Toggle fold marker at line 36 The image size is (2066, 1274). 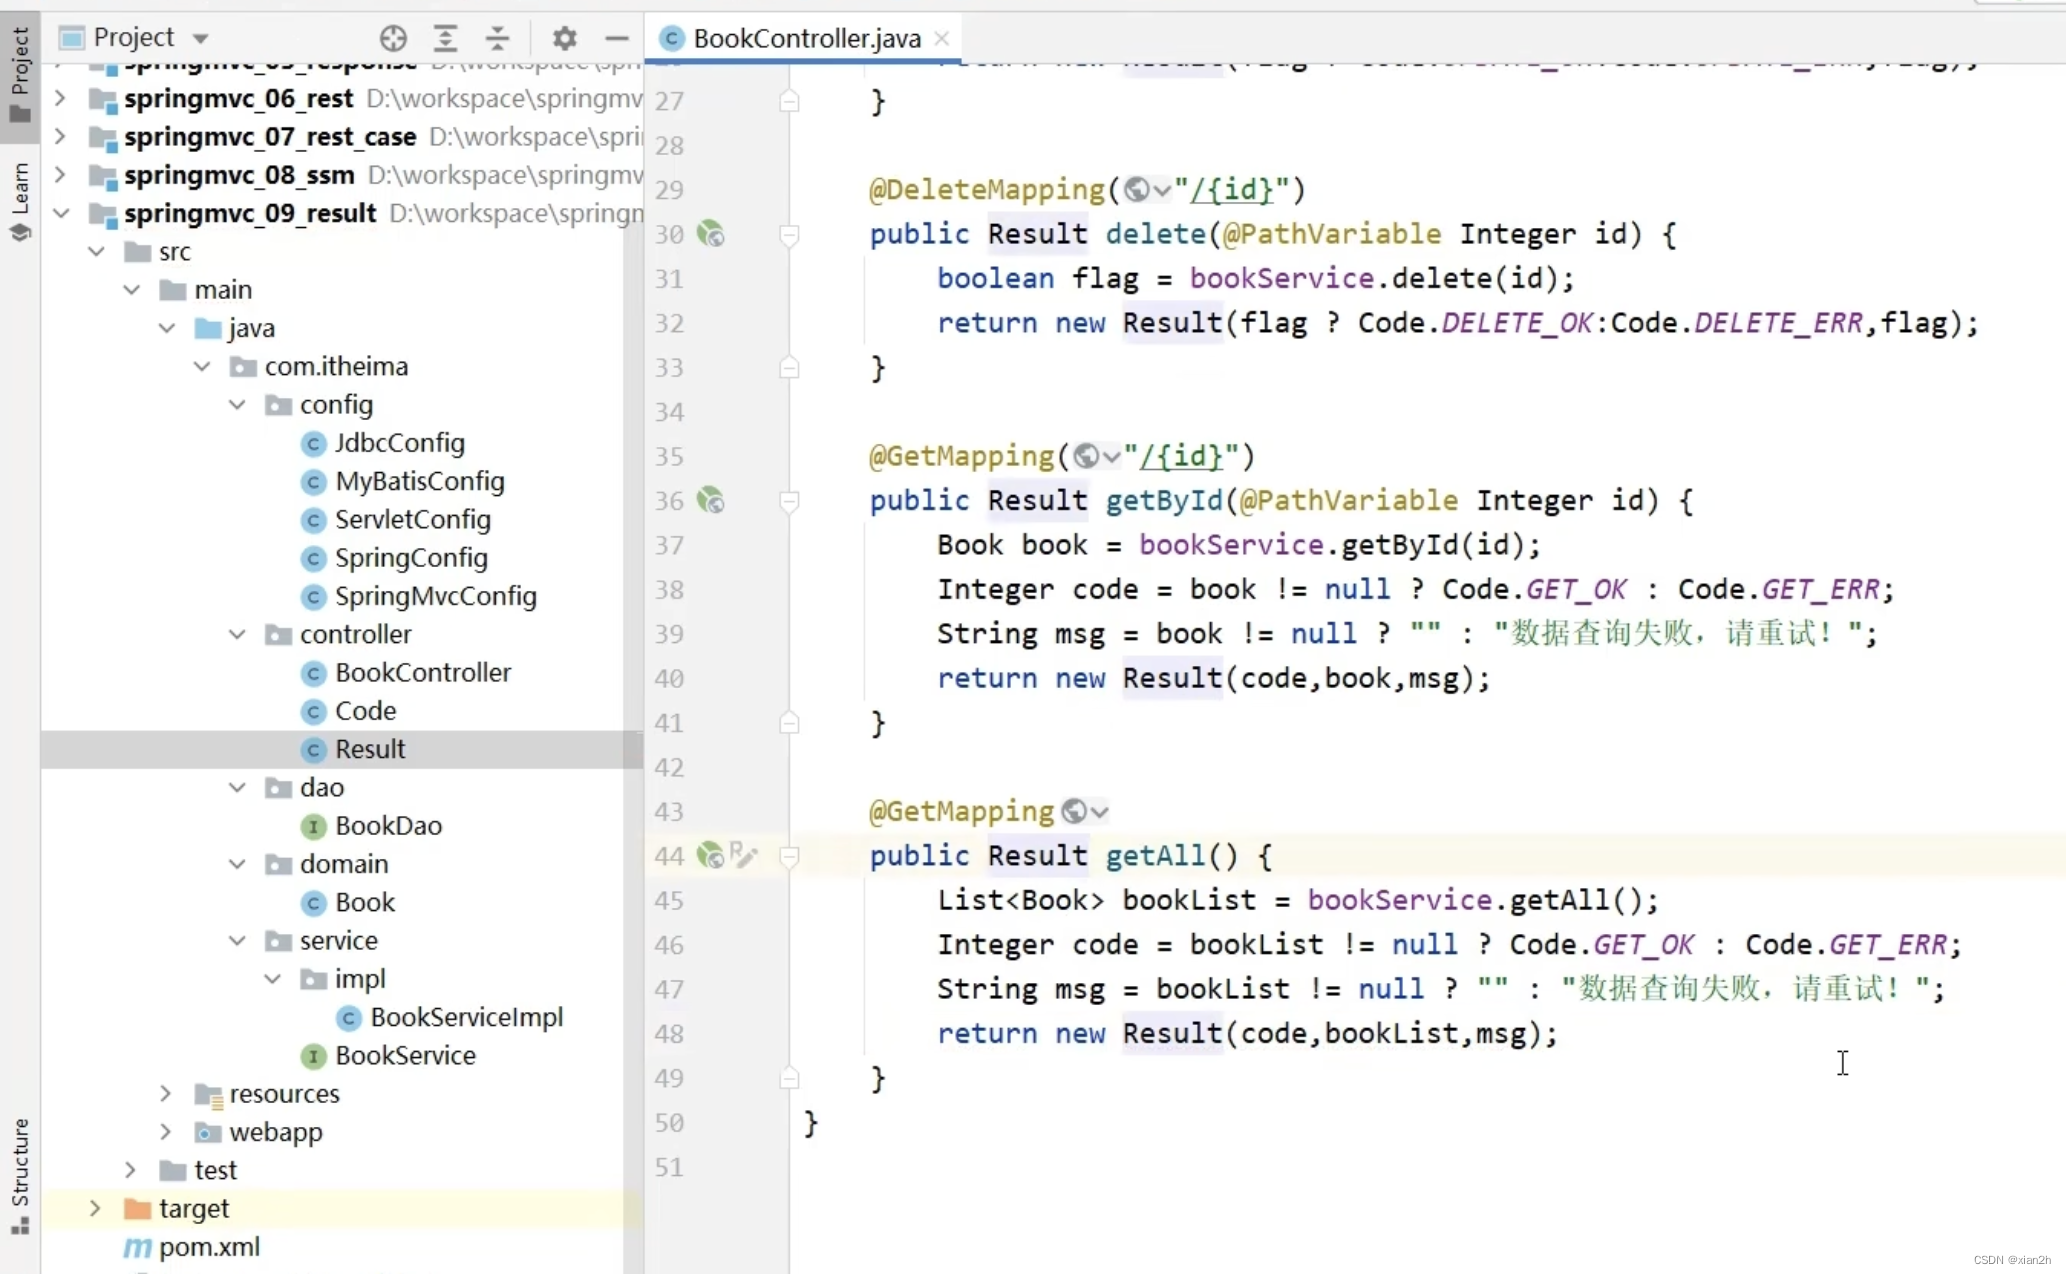[x=789, y=501]
